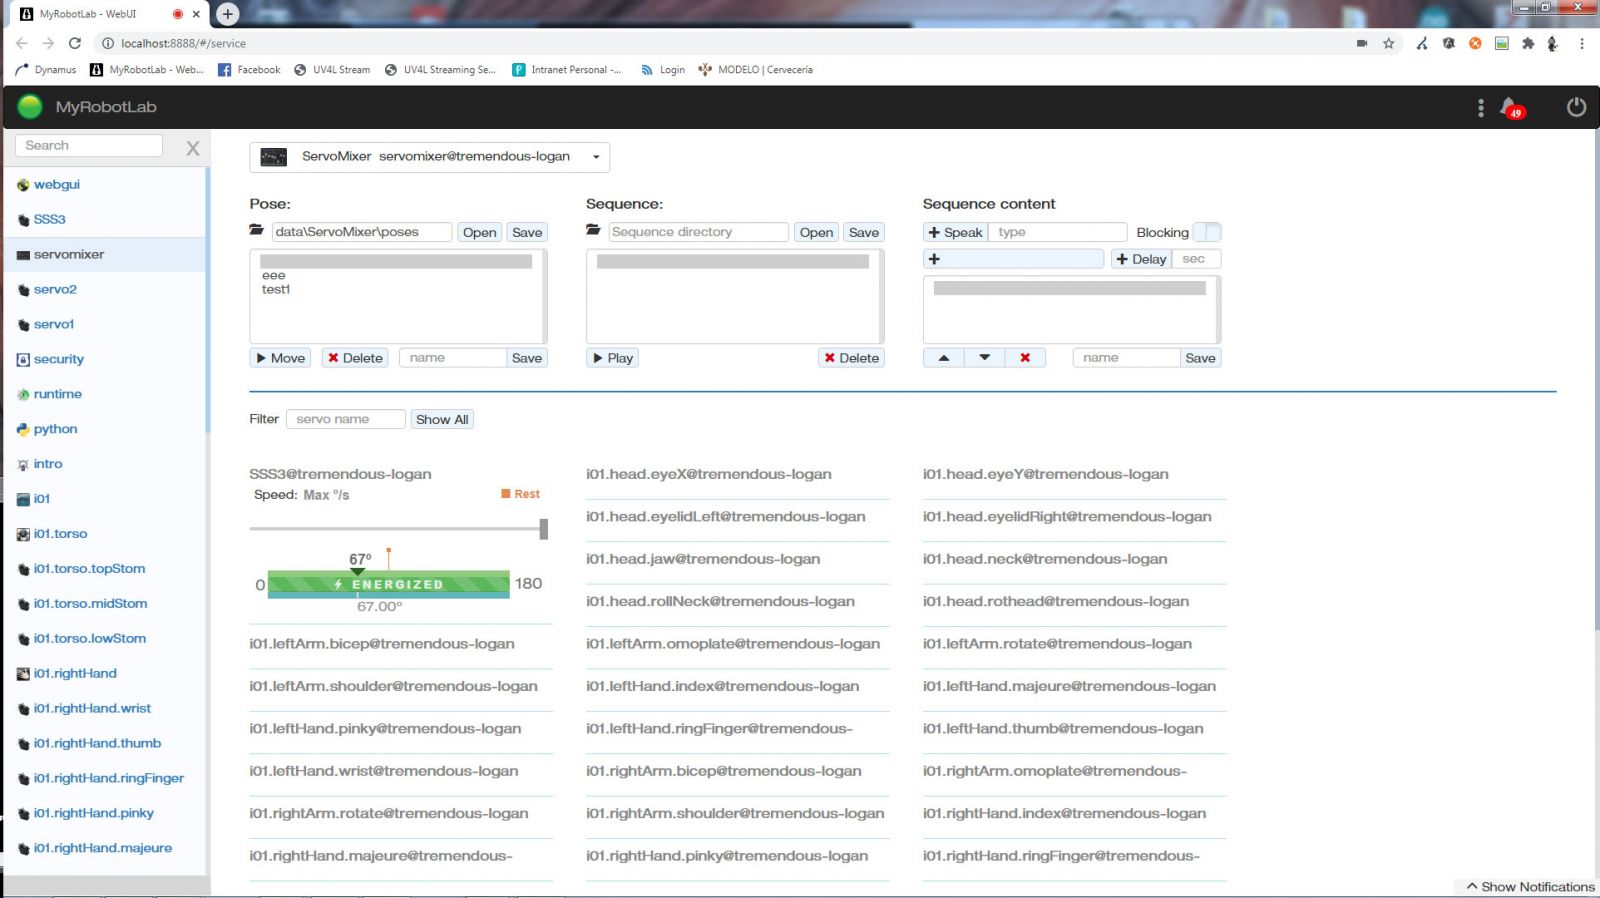Screen dimensions: 1600x898
Task: Click the sidebar Search field
Action: coord(89,146)
